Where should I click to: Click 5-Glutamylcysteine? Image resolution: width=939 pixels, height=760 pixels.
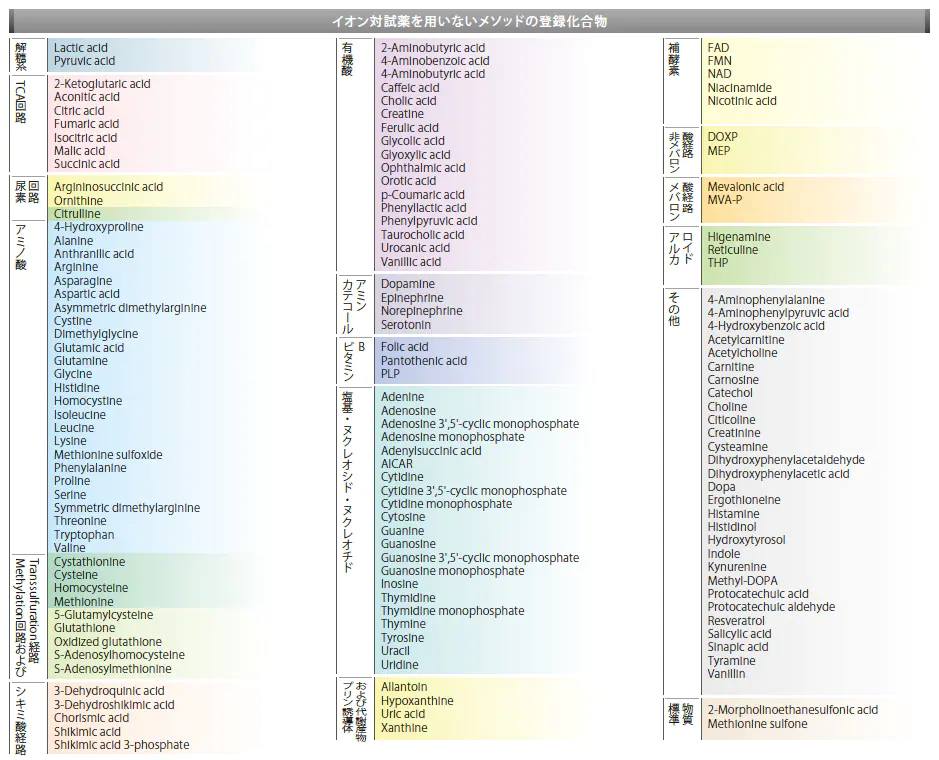104,615
